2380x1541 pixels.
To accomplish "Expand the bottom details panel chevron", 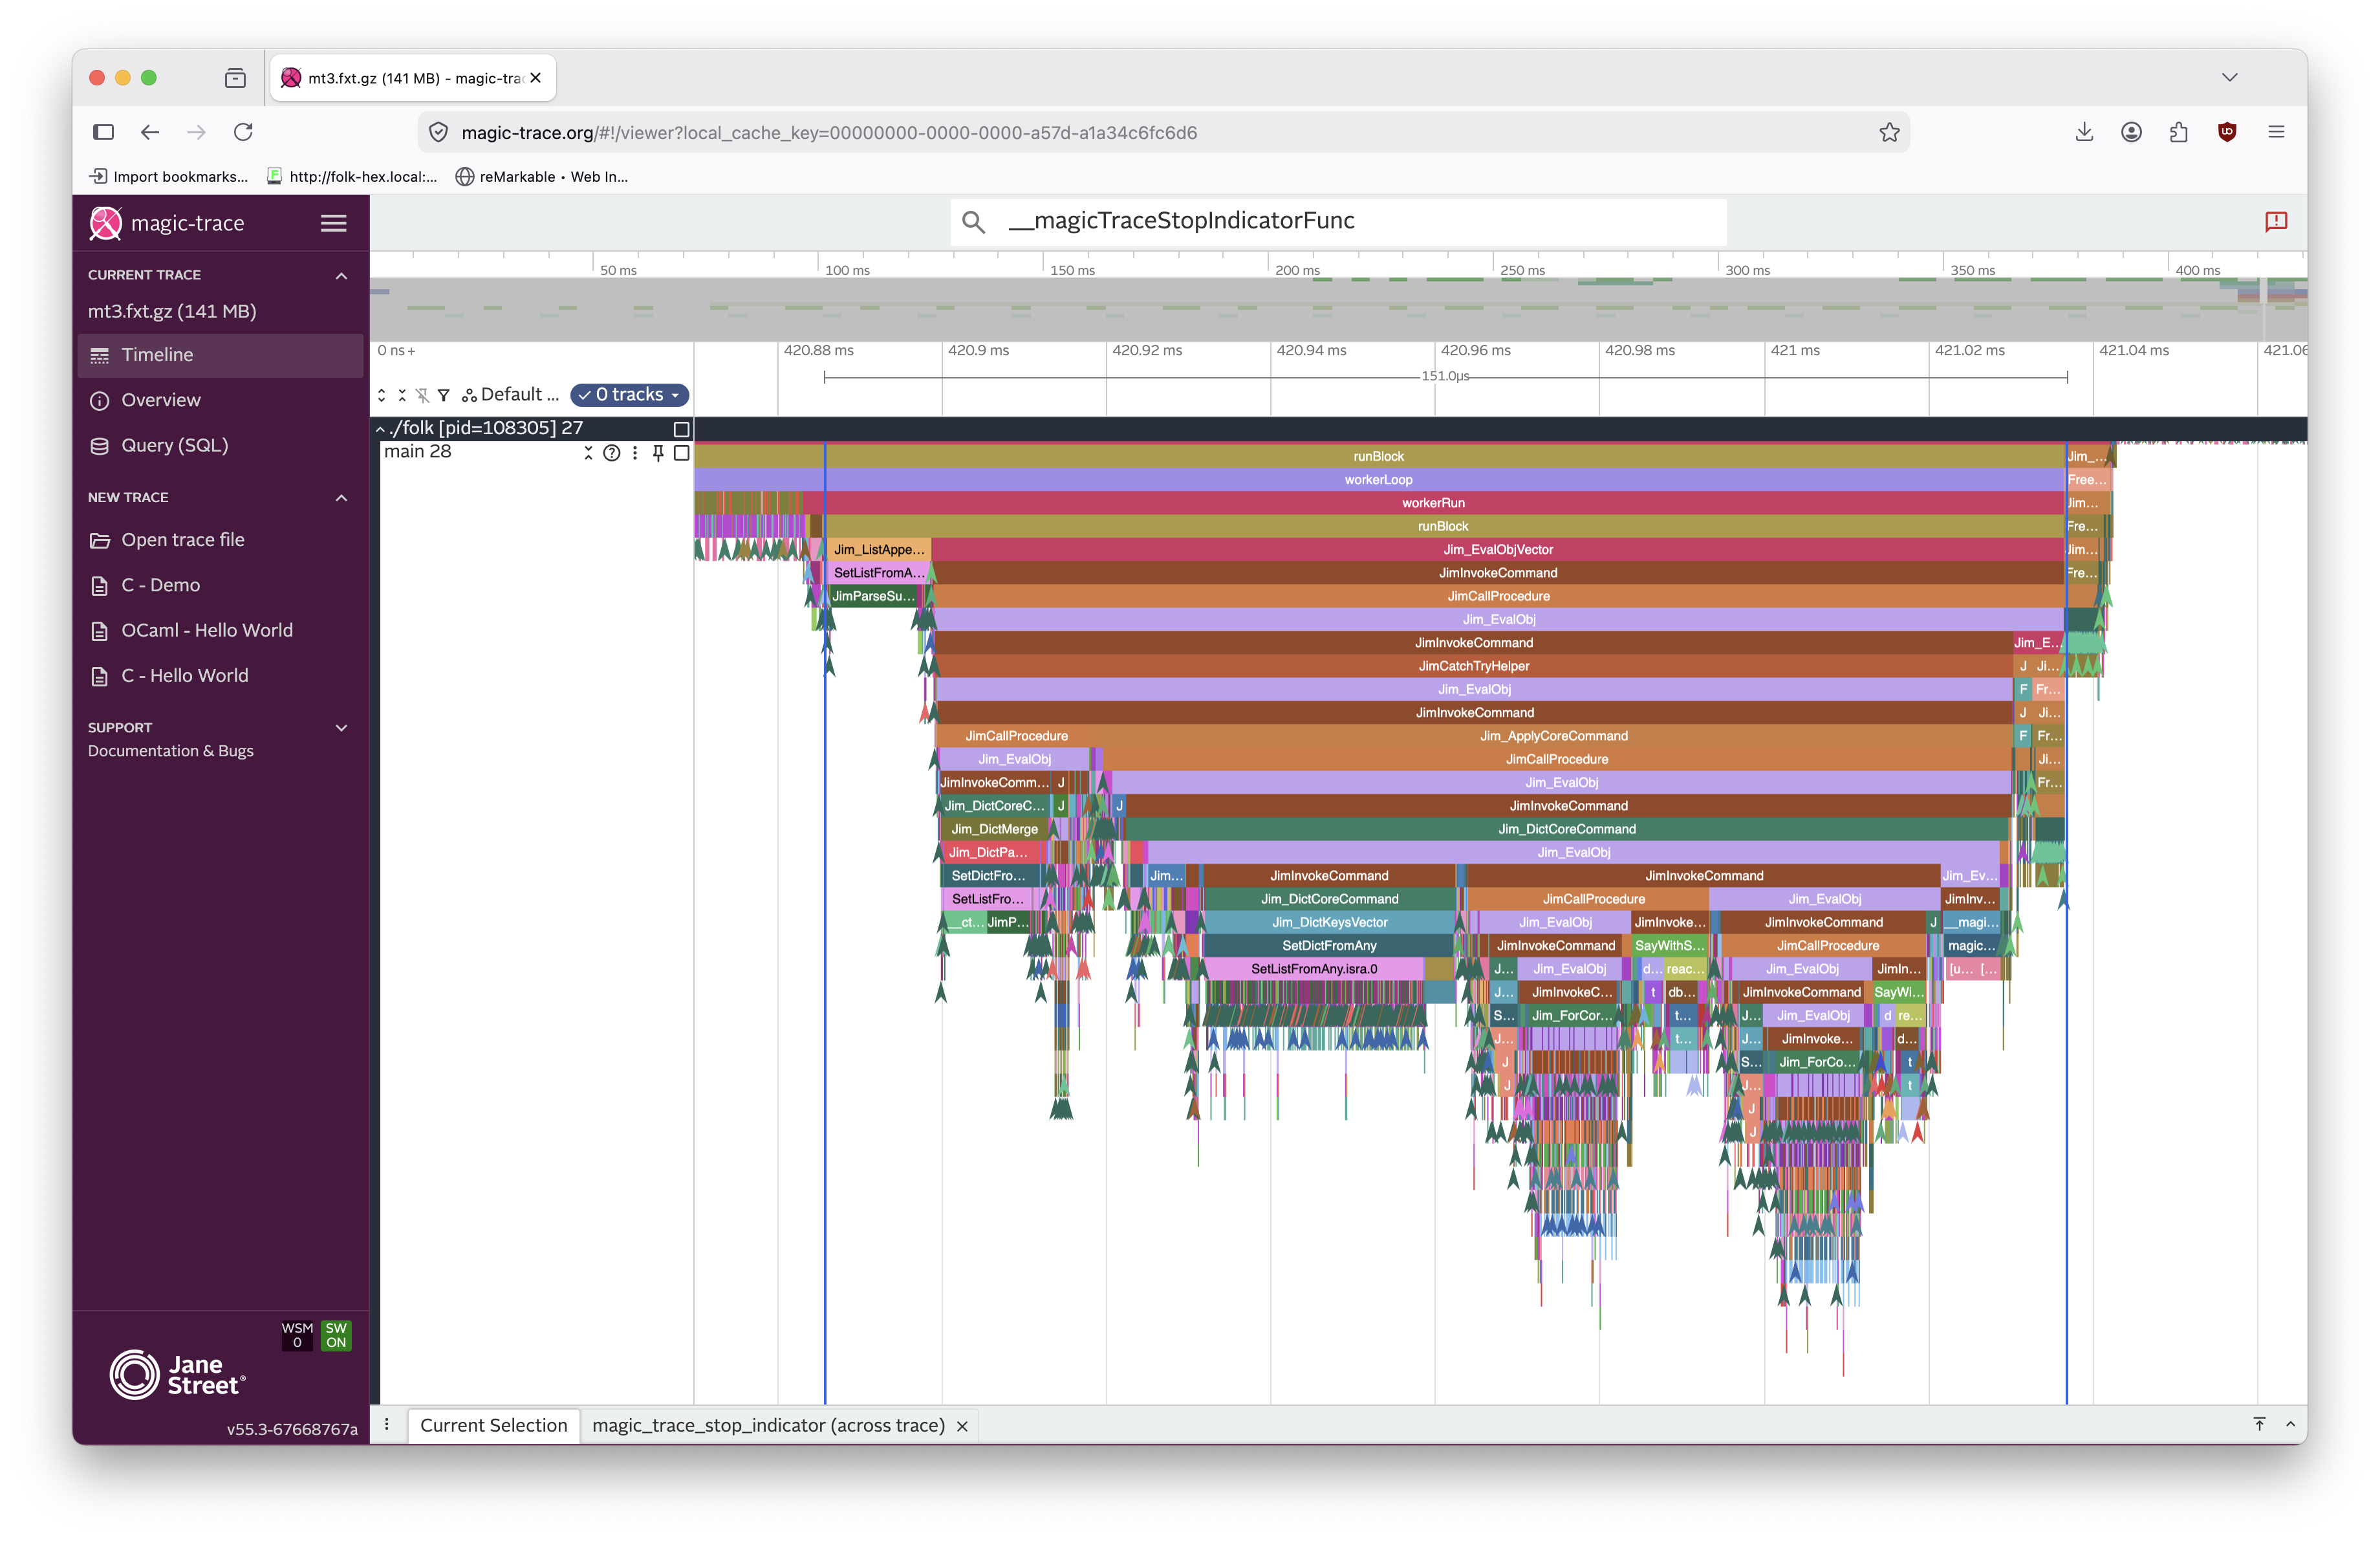I will click(2290, 1424).
